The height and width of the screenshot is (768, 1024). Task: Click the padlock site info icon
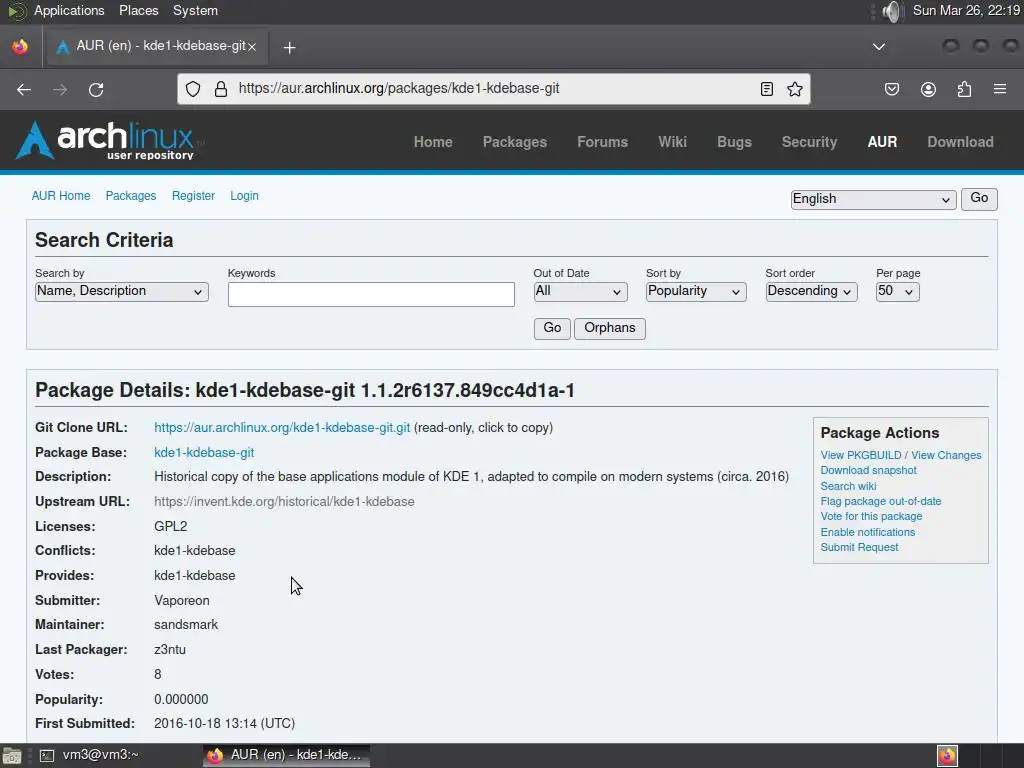pyautogui.click(x=221, y=89)
